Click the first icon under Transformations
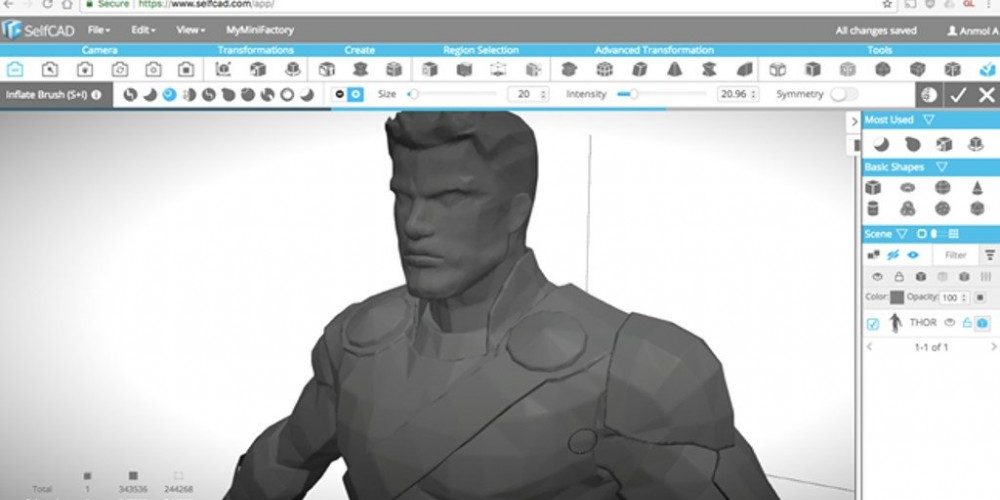This screenshot has height=500, width=1000. point(223,69)
